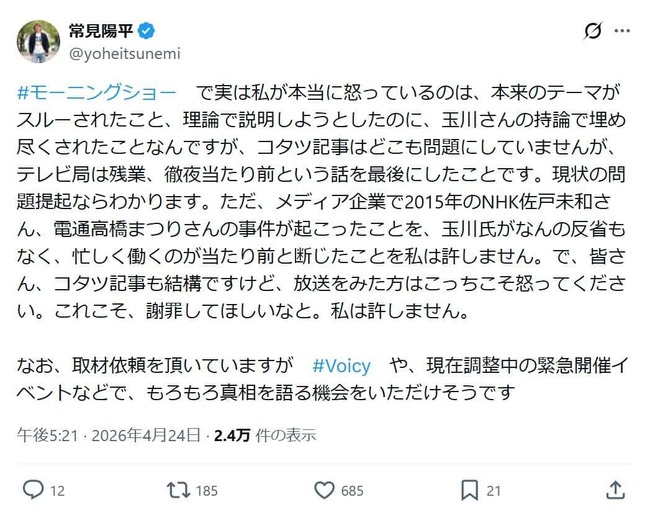Image resolution: width=645 pixels, height=510 pixels.
Task: Open the Grok explain-post icon
Action: (591, 31)
